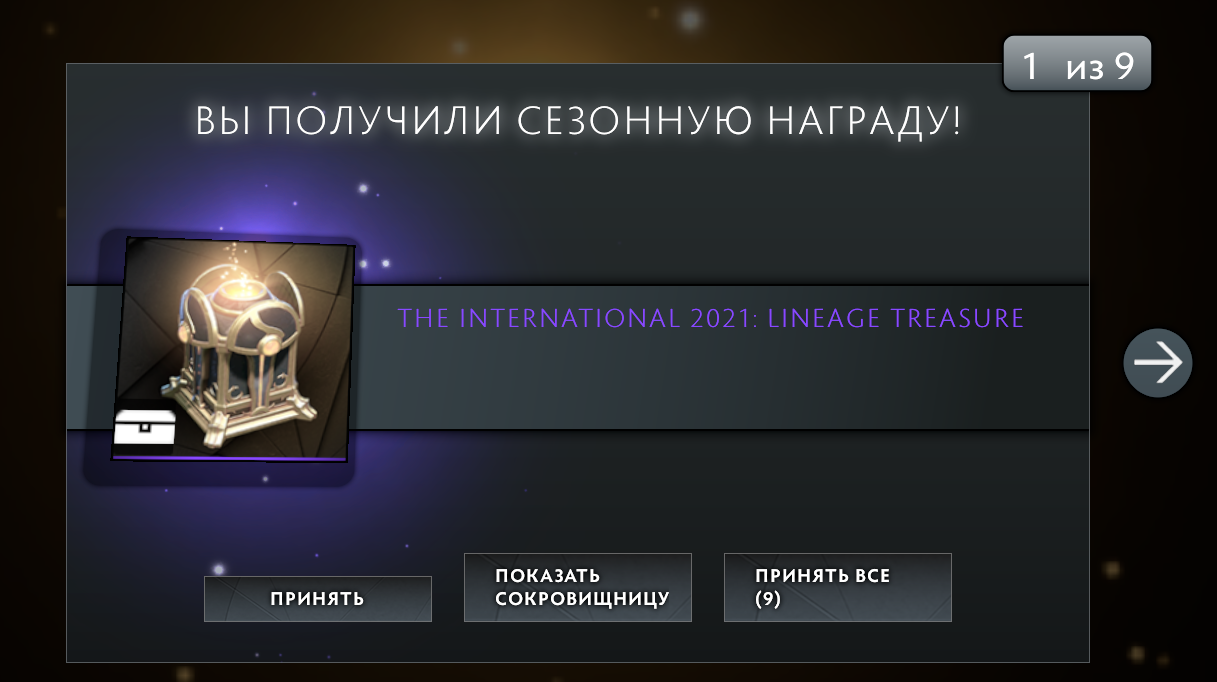The height and width of the screenshot is (682, 1217).
Task: Click the ВЫ ПОЛУЧИЛИ СЕЗОННУЮ НАГРАДУ heading
Action: 578,122
